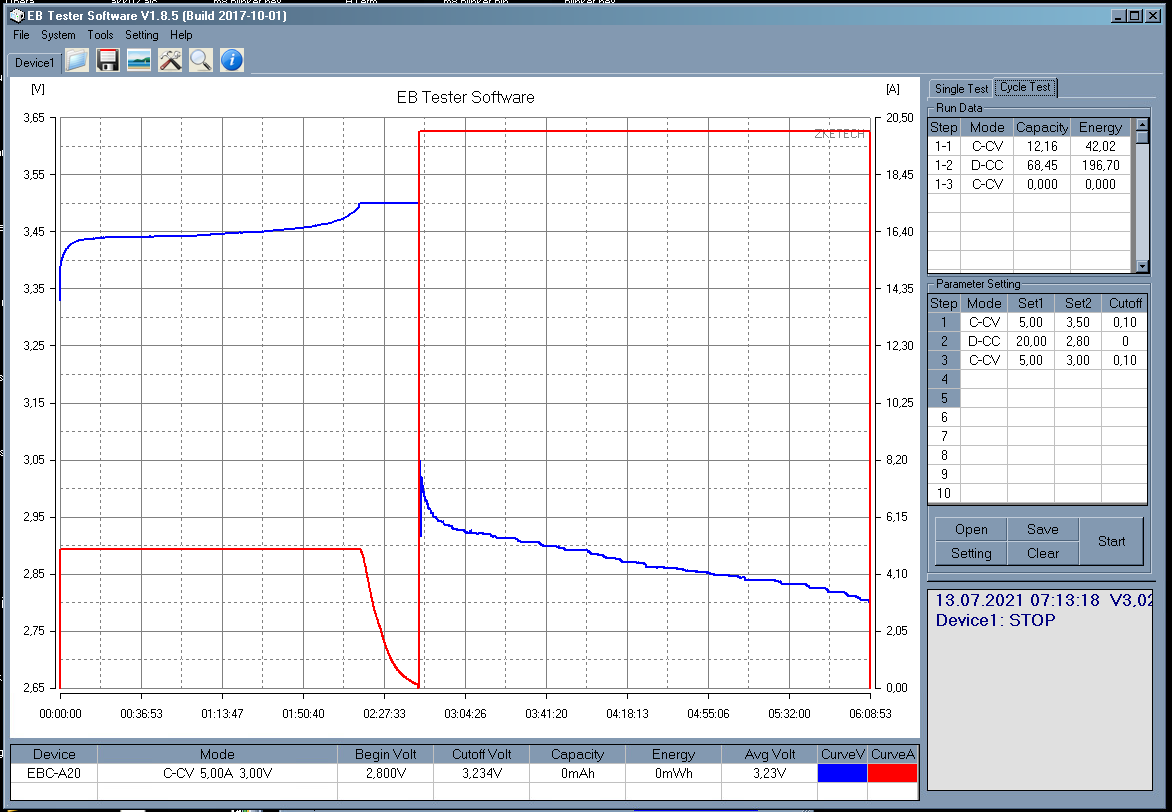Click the Energy column header in Run Data
1172x812 pixels.
(1100, 127)
